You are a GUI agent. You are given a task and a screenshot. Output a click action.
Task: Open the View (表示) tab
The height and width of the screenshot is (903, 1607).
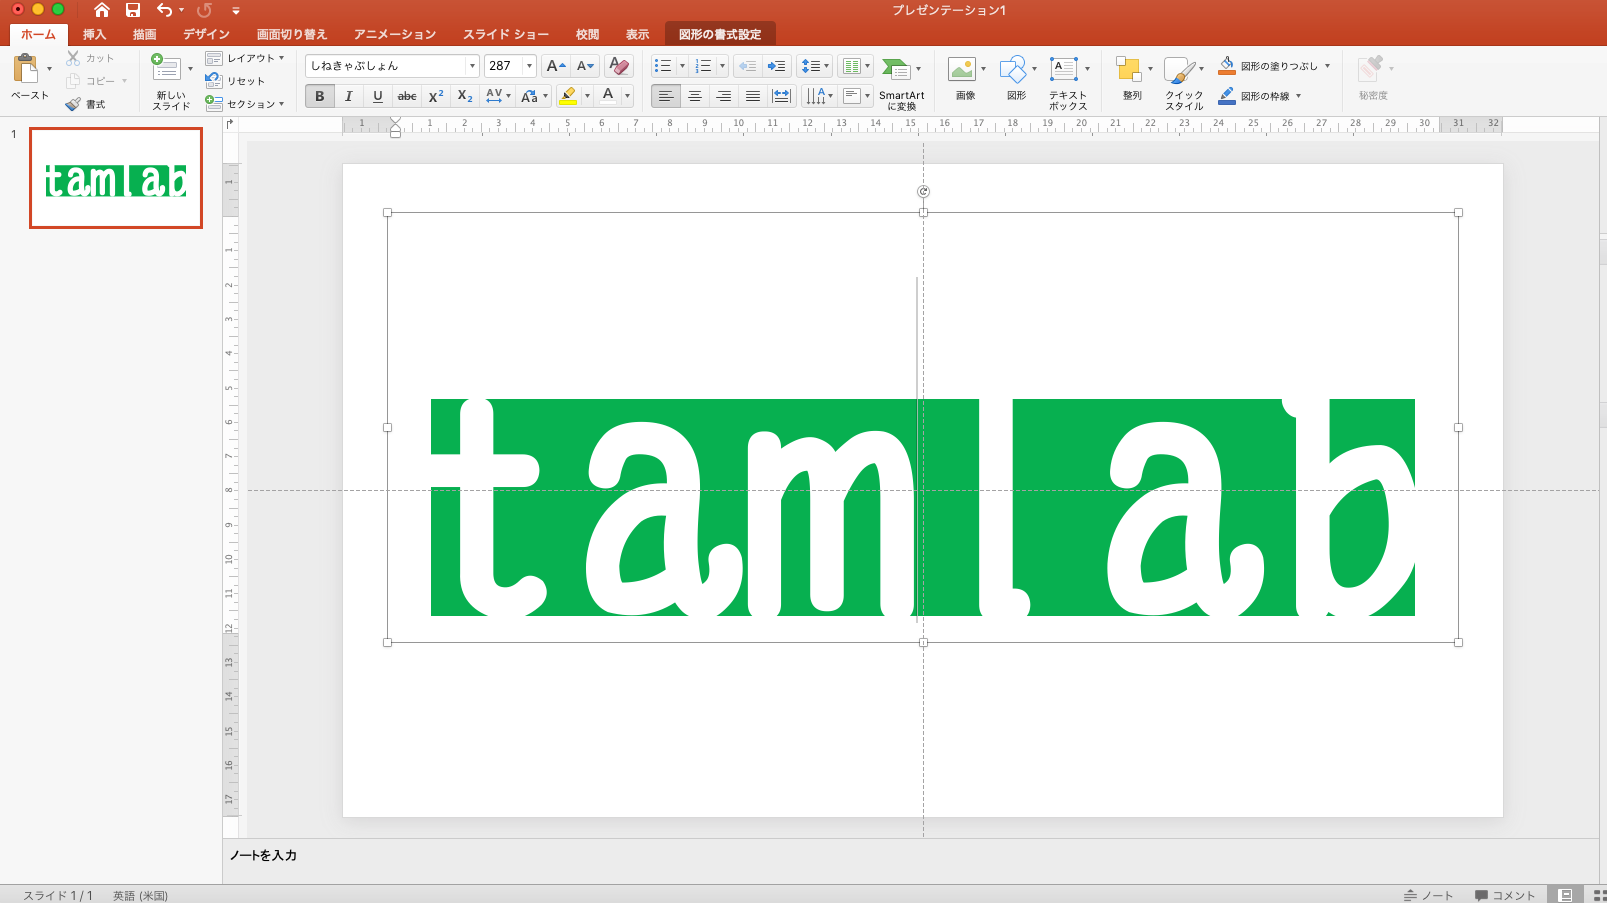[x=638, y=34]
